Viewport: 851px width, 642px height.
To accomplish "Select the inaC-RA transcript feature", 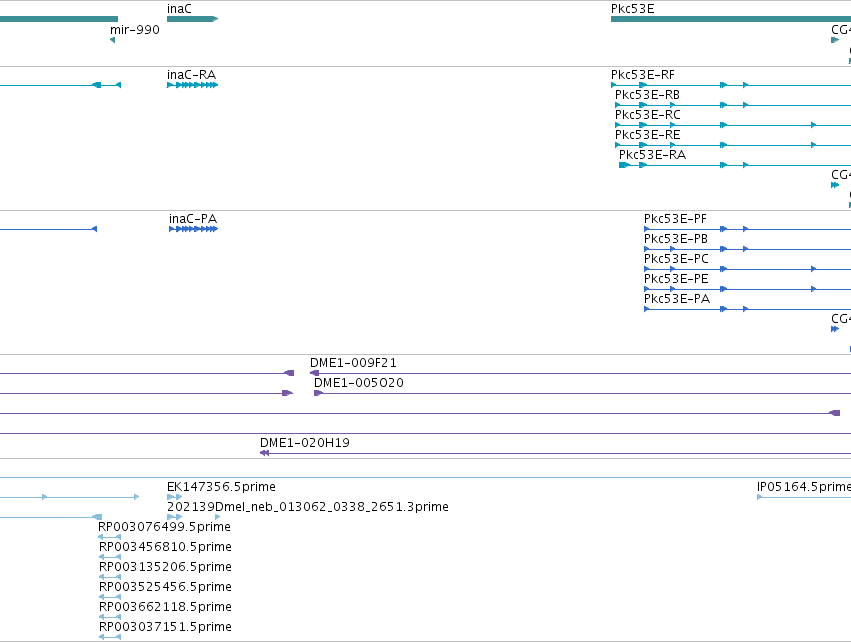I will [192, 85].
